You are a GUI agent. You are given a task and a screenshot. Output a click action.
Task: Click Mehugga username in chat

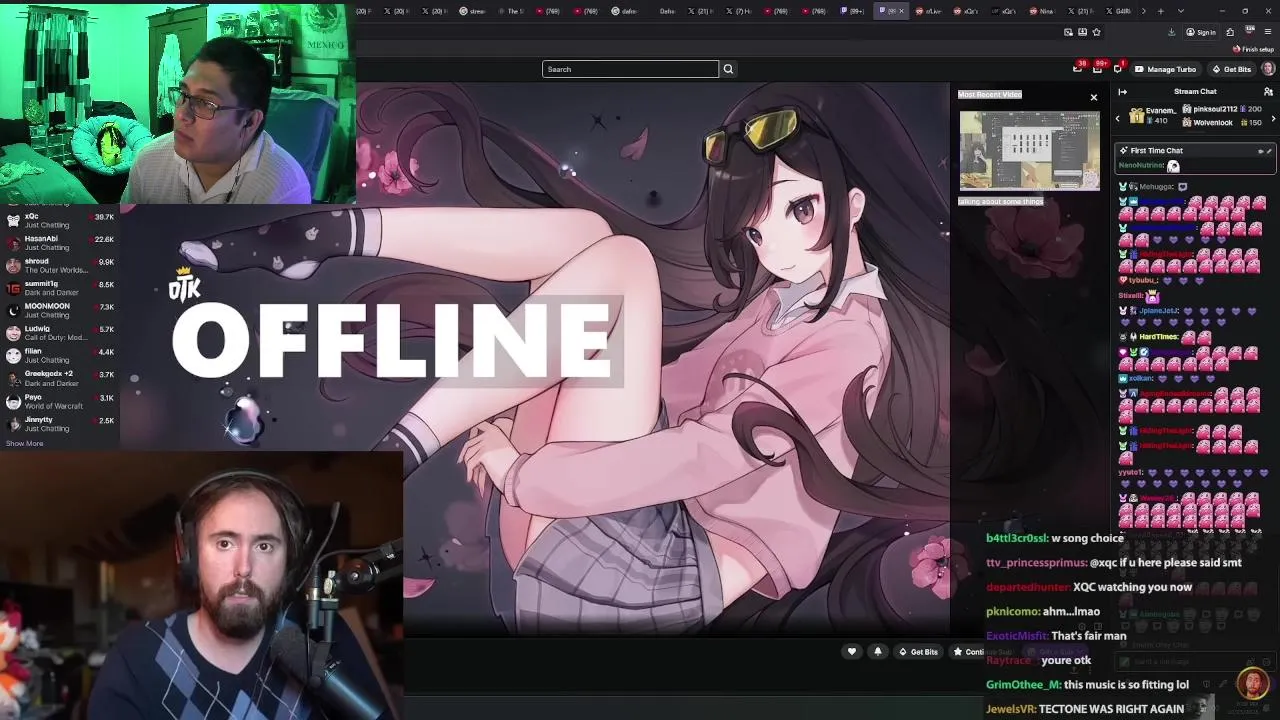[1156, 186]
